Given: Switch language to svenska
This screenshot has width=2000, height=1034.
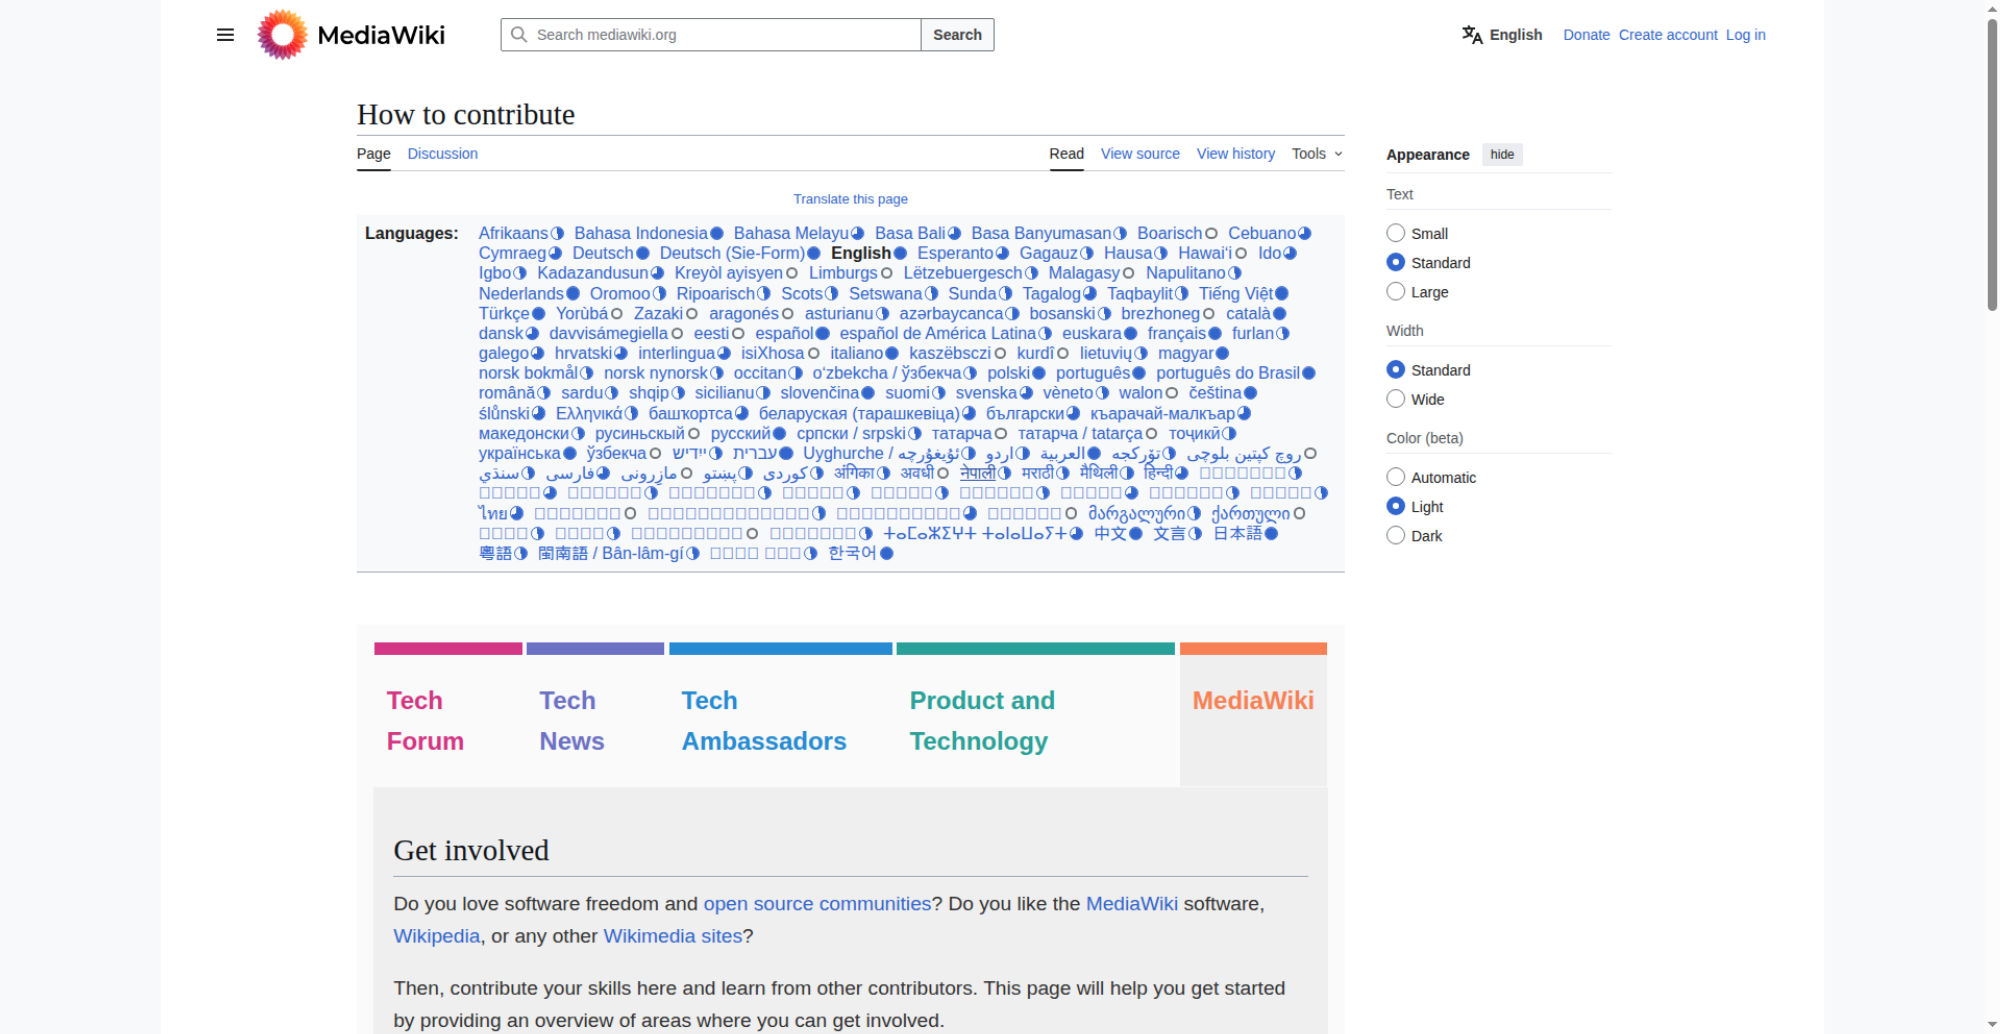Looking at the screenshot, I should tap(986, 393).
